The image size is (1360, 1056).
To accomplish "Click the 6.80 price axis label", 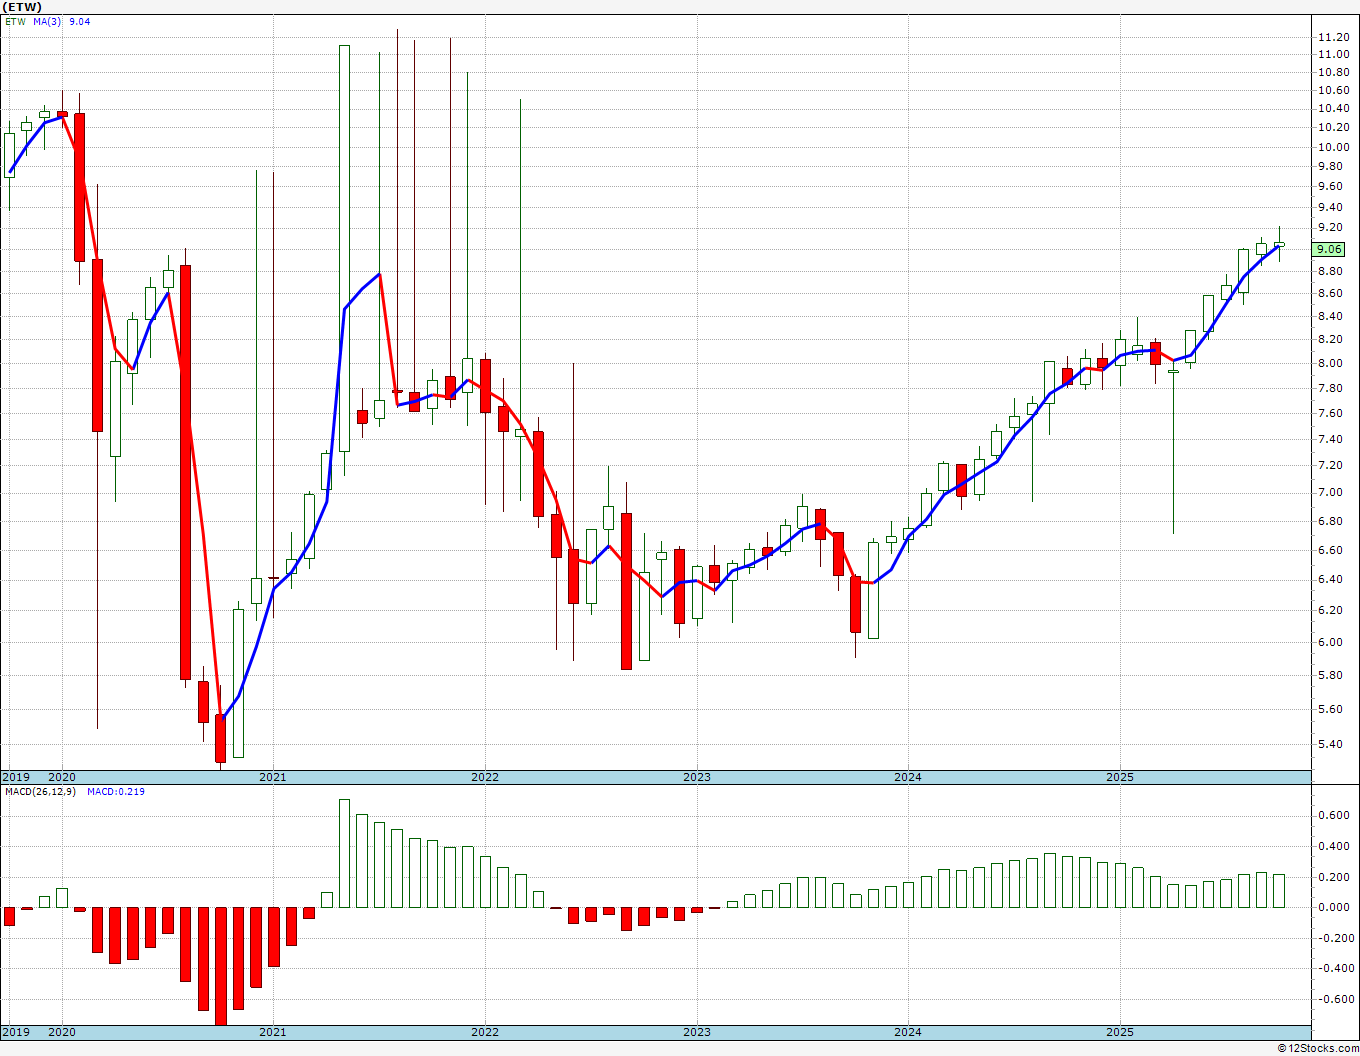I will [1332, 521].
